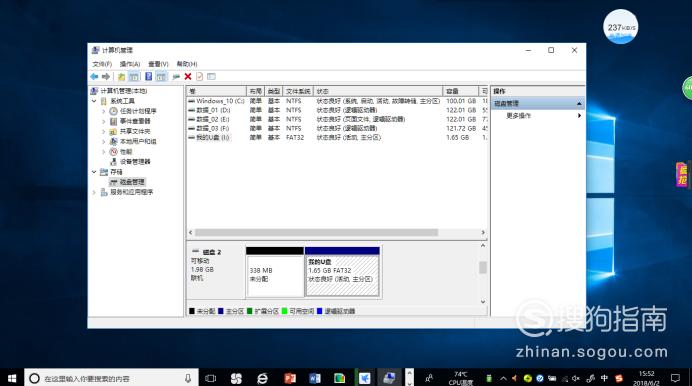Click the red X delete toolbar icon

188,77
